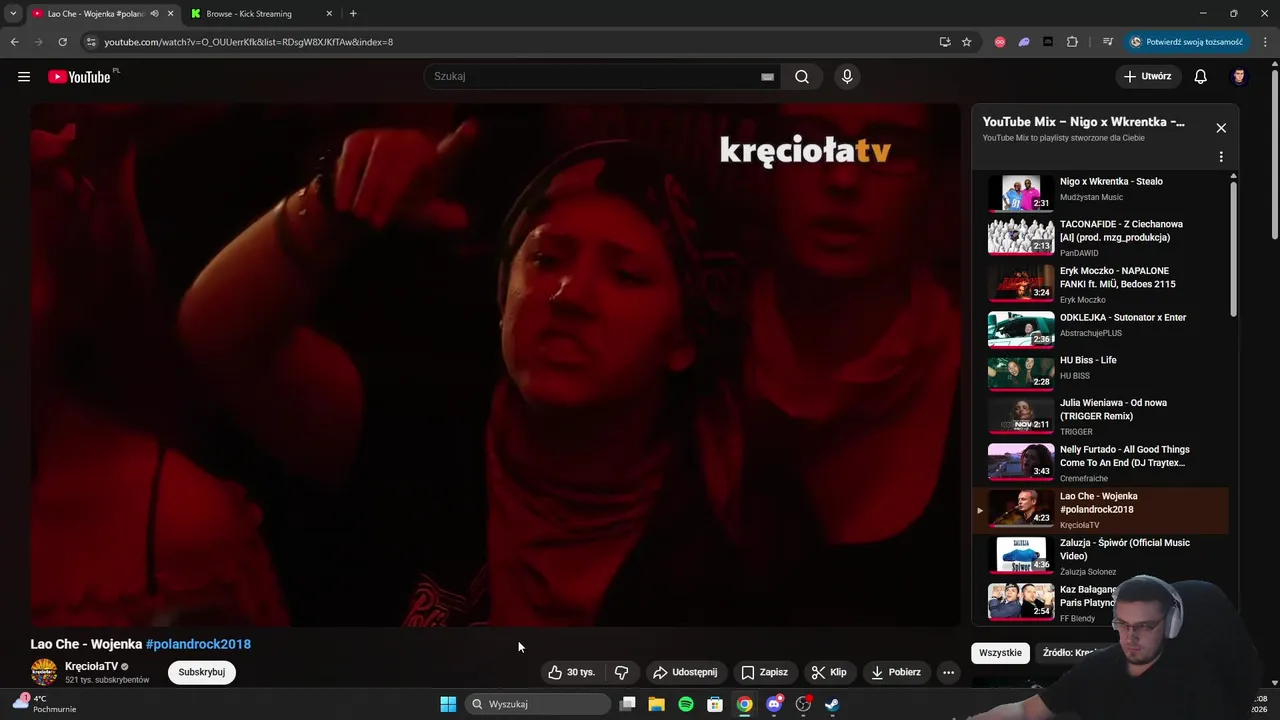1280x720 pixels.
Task: Open the weather widget on taskbar
Action: (x=45, y=704)
